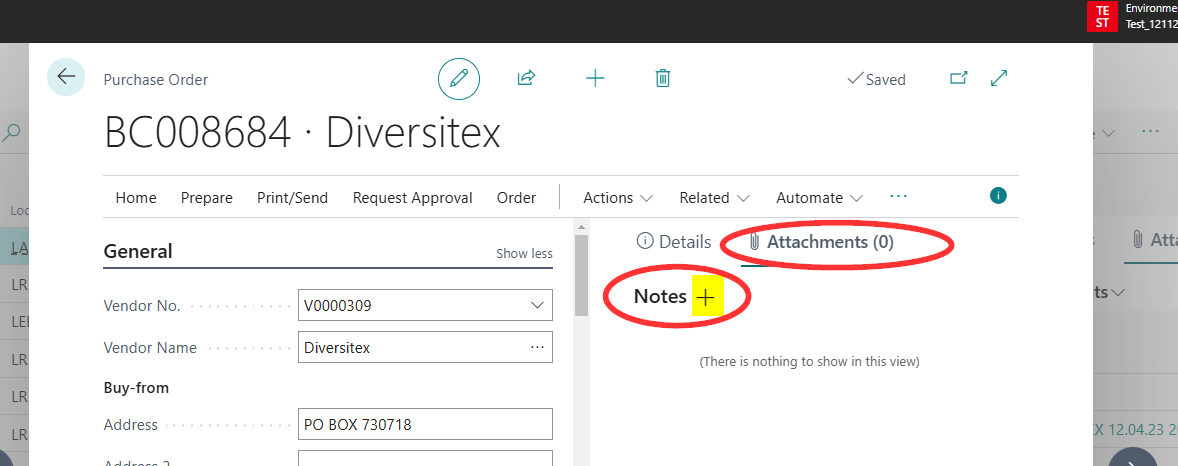This screenshot has height=466, width=1178.
Task: Click the BC008684 · Diversitex title
Action: (x=301, y=134)
